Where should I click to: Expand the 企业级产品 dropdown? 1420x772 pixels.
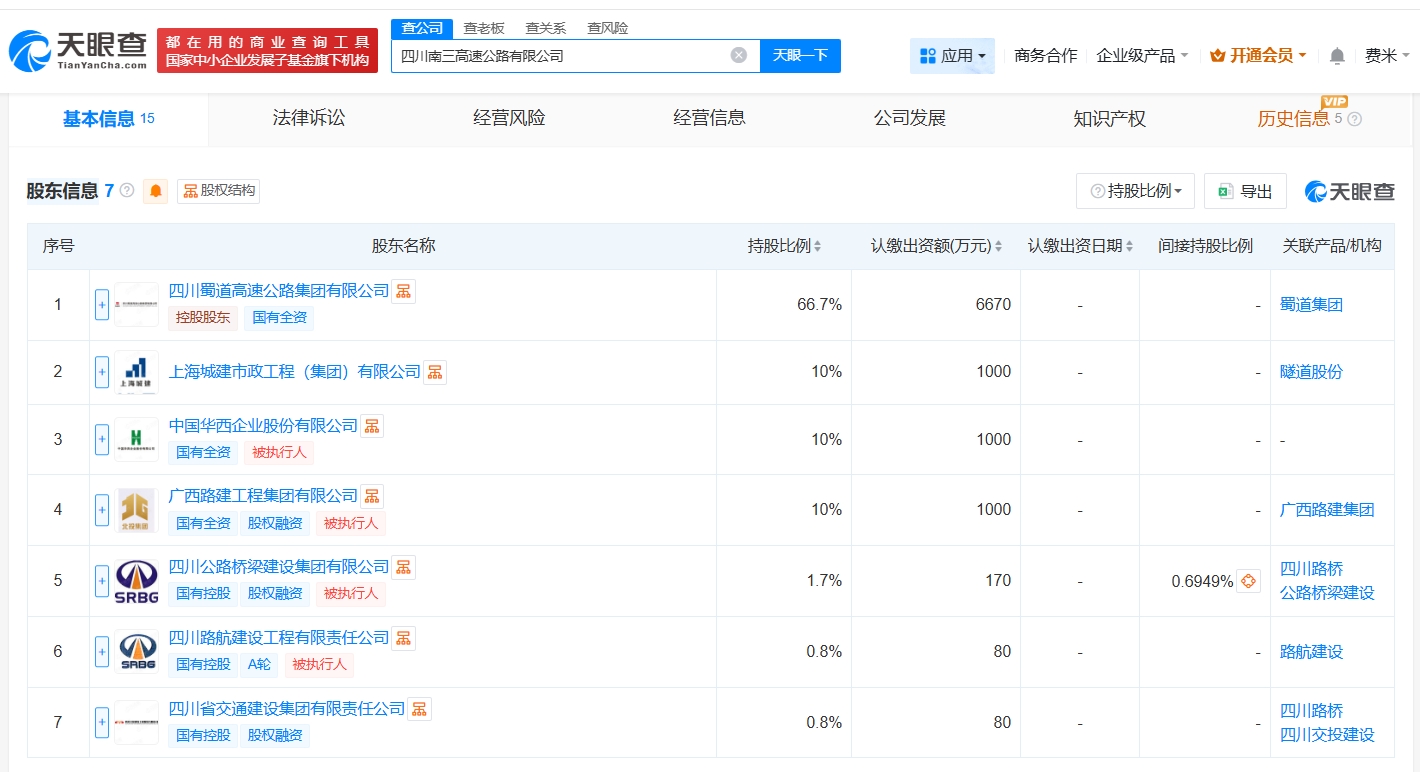(x=1142, y=56)
